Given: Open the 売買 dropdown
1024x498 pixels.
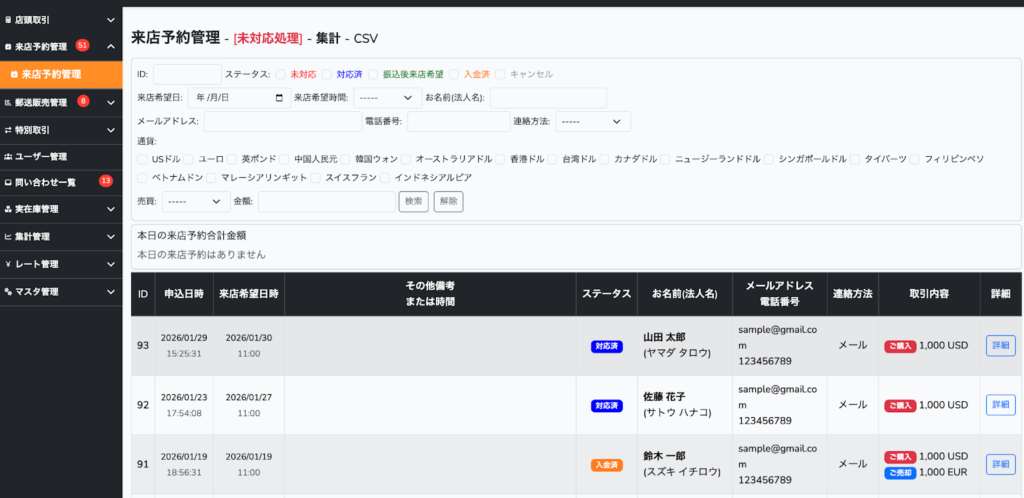Looking at the screenshot, I should click(196, 201).
